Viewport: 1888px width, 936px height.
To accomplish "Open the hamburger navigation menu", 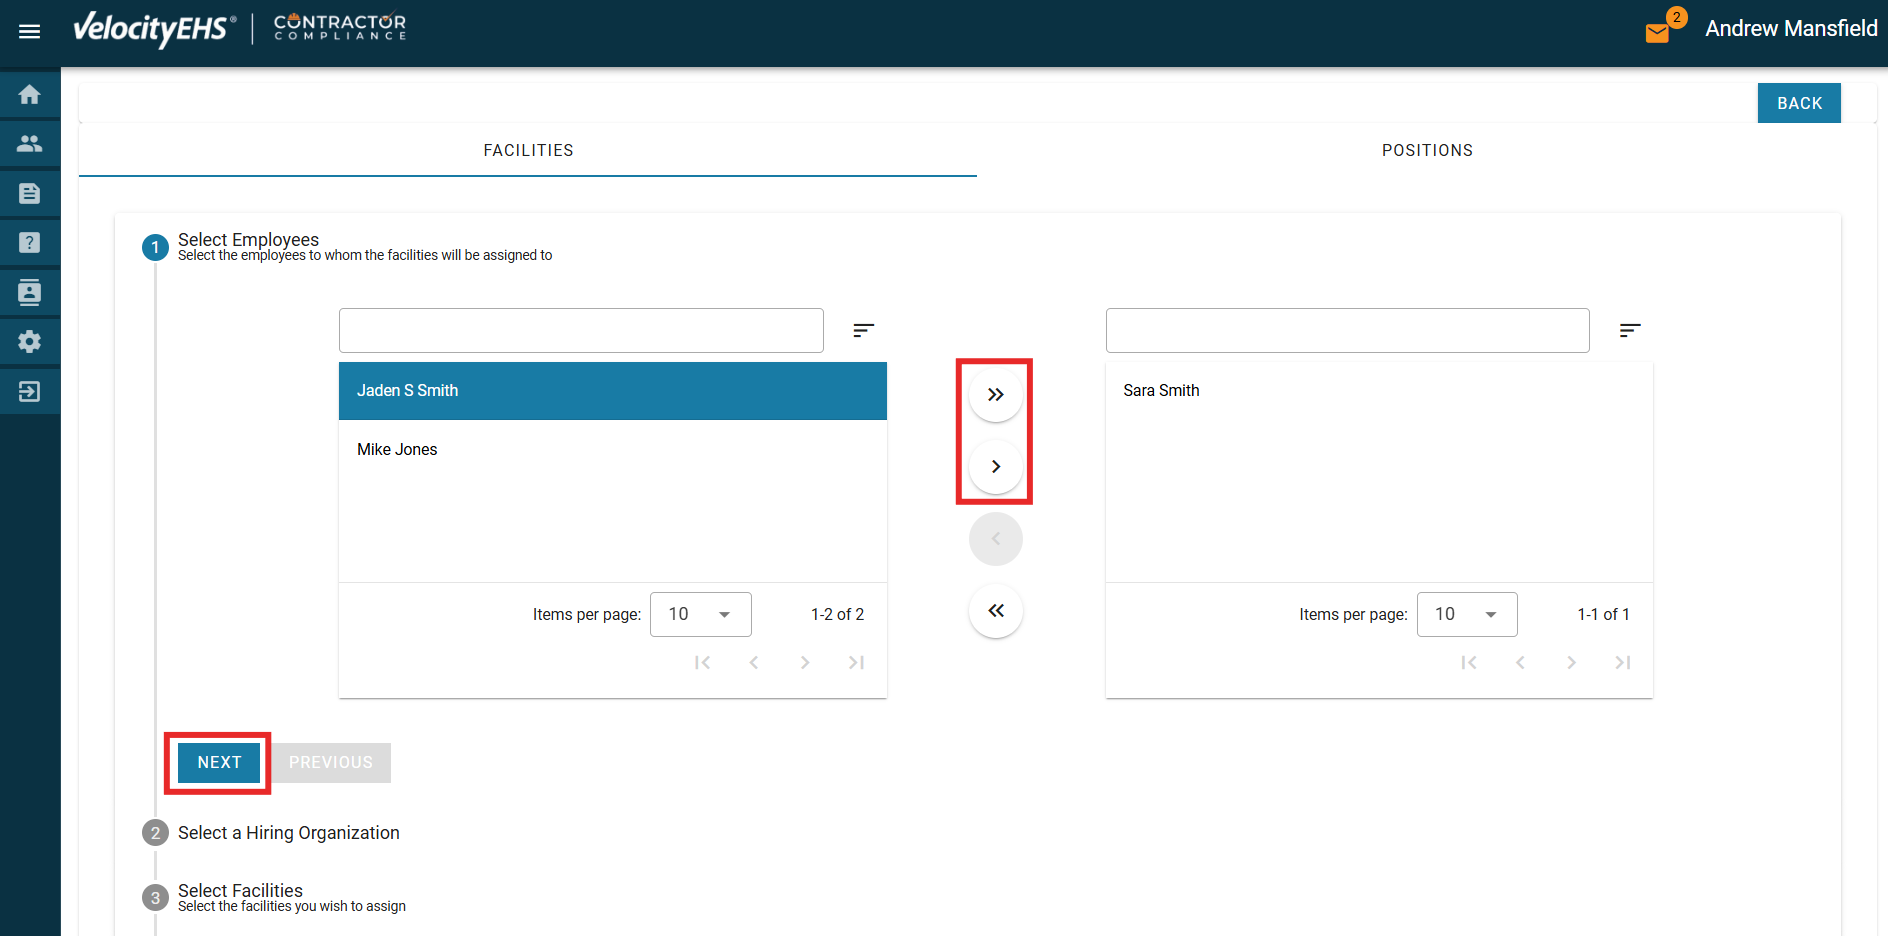I will [29, 32].
